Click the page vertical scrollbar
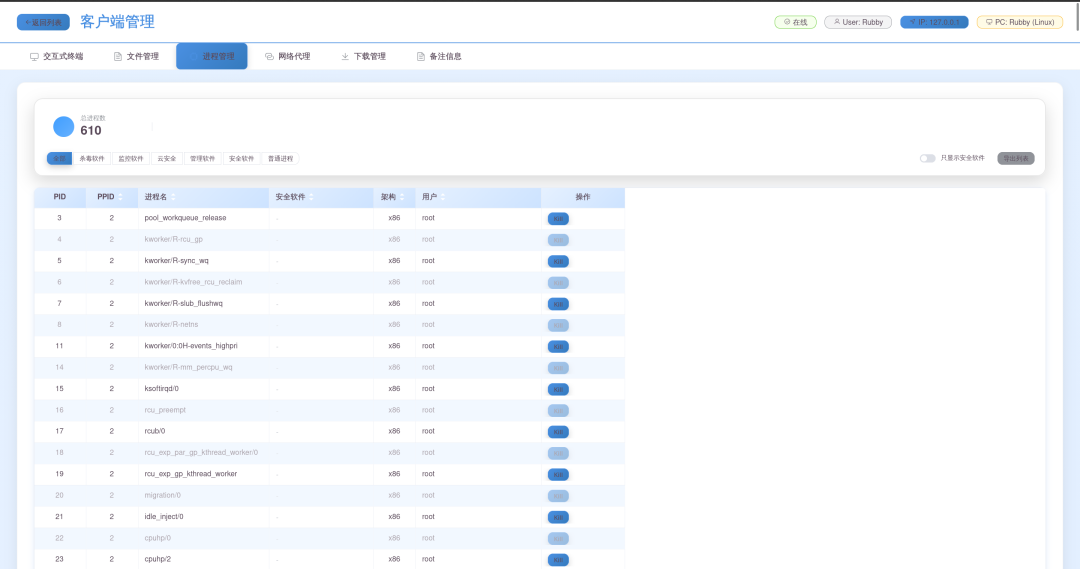The height and width of the screenshot is (569, 1080). pos(1077,17)
